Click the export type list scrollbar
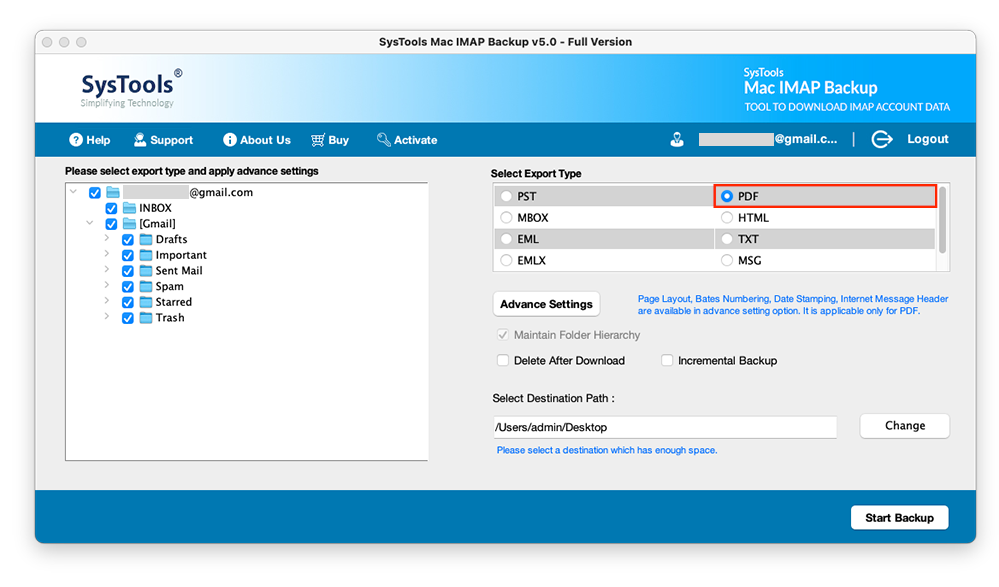 click(x=942, y=220)
